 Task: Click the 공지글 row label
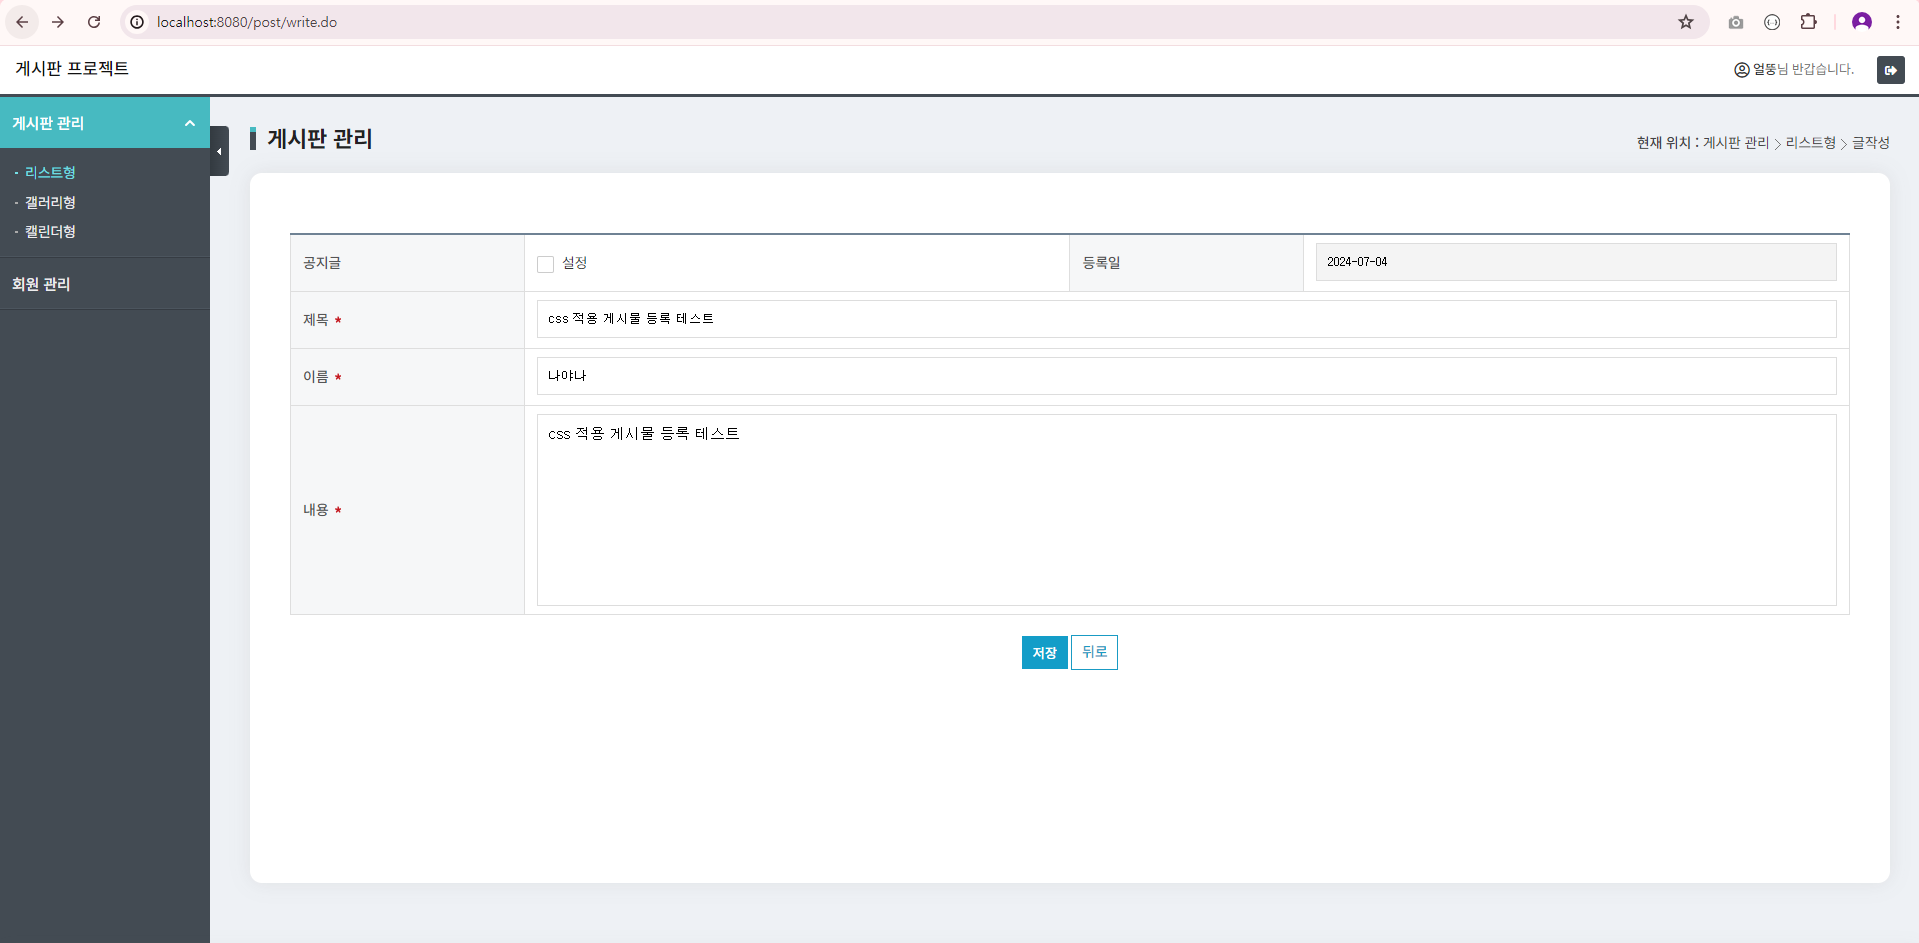[322, 263]
